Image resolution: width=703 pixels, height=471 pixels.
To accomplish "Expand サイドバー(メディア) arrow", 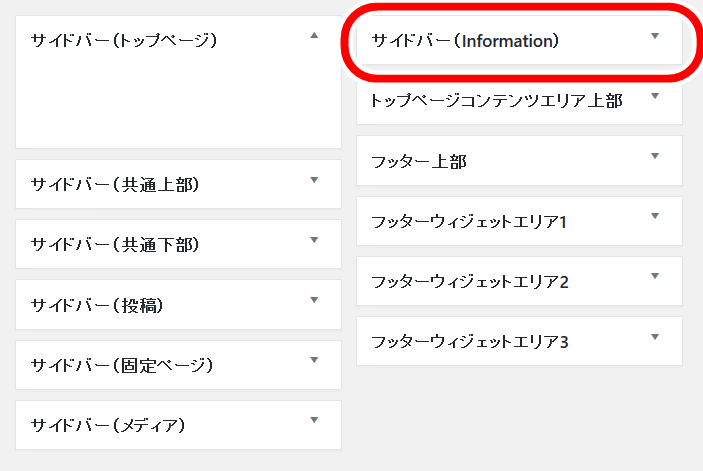I will 314,420.
